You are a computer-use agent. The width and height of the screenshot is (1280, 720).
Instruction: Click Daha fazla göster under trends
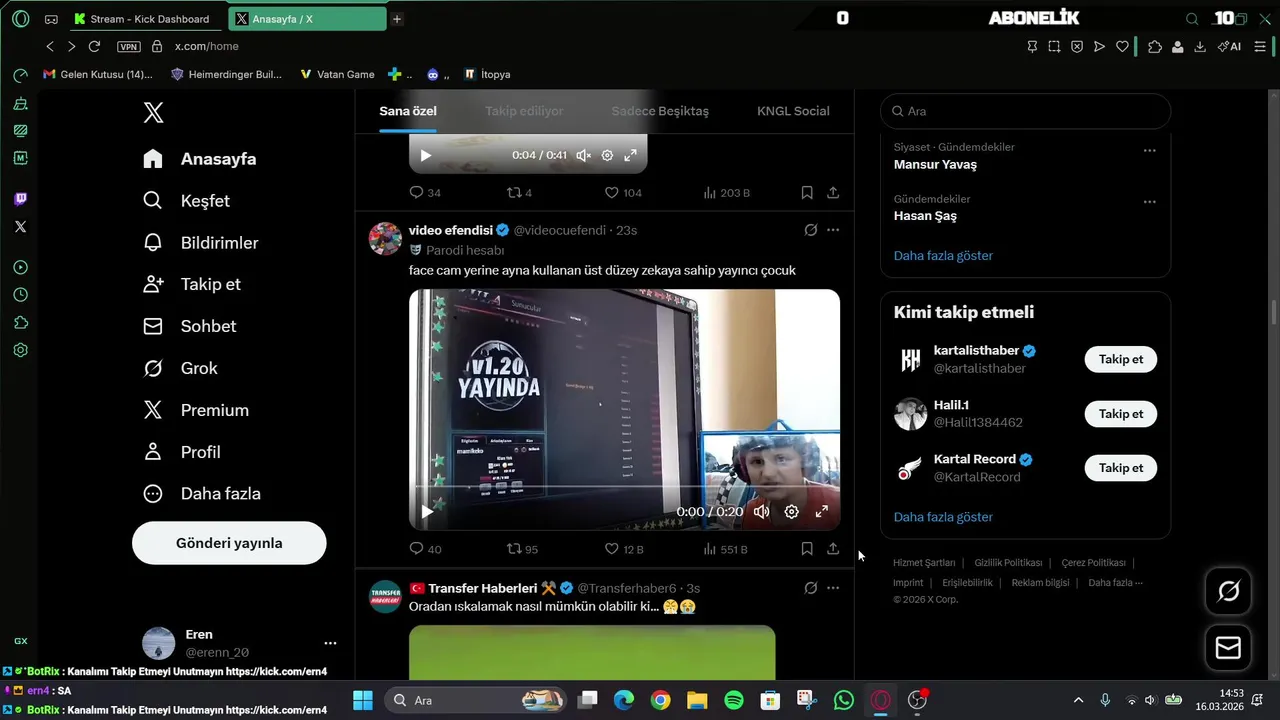coord(943,255)
